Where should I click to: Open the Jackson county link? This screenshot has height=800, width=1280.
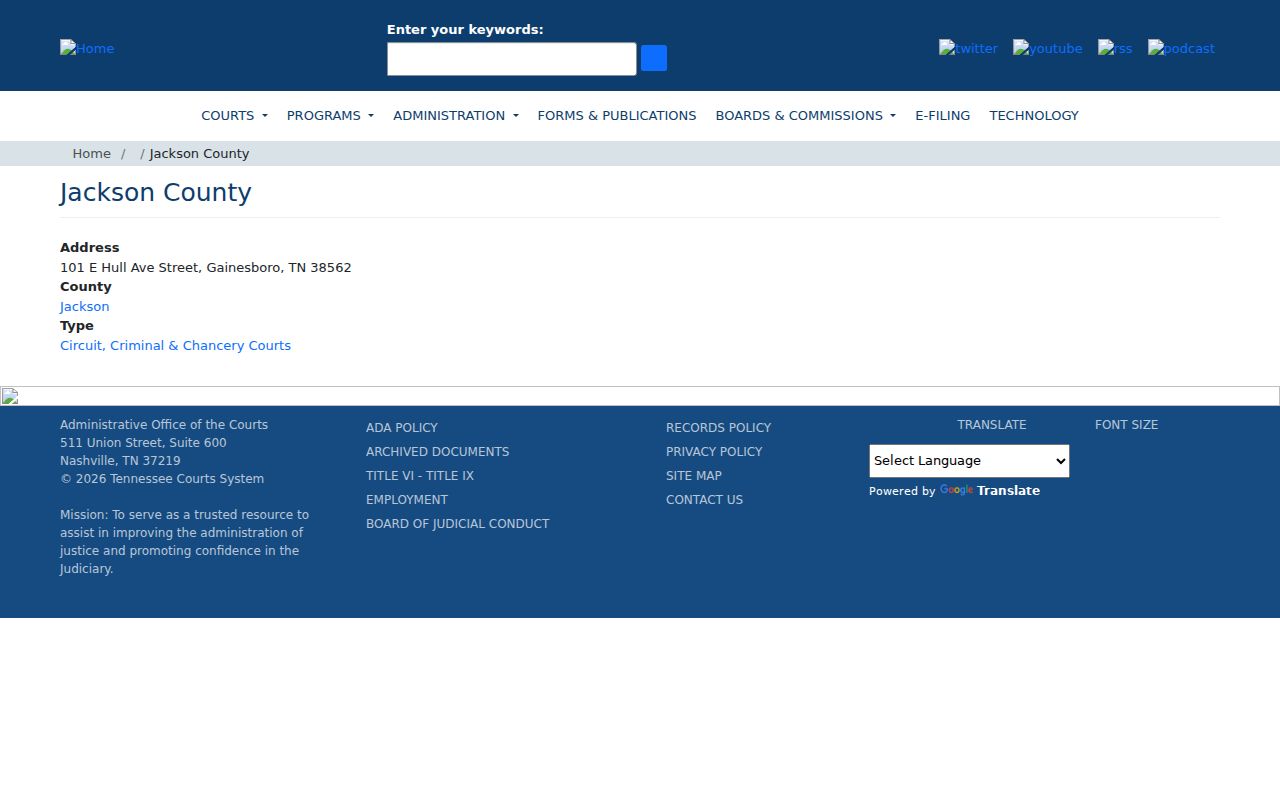tap(85, 307)
